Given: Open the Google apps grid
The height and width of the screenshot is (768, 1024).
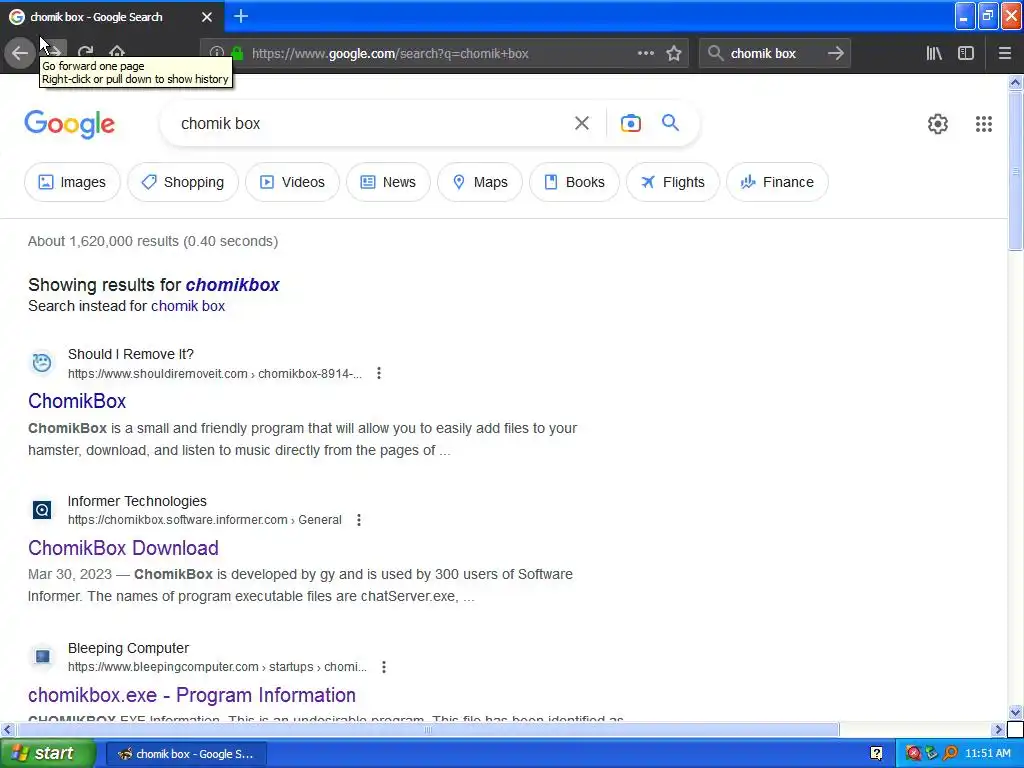Looking at the screenshot, I should 984,124.
